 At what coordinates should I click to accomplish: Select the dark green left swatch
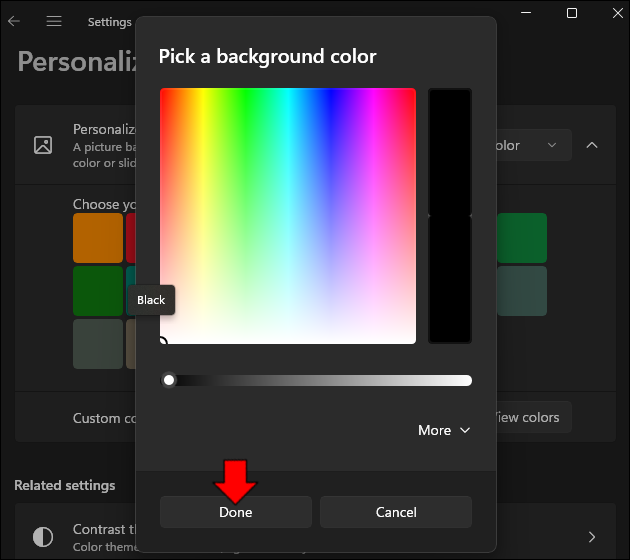(97, 291)
